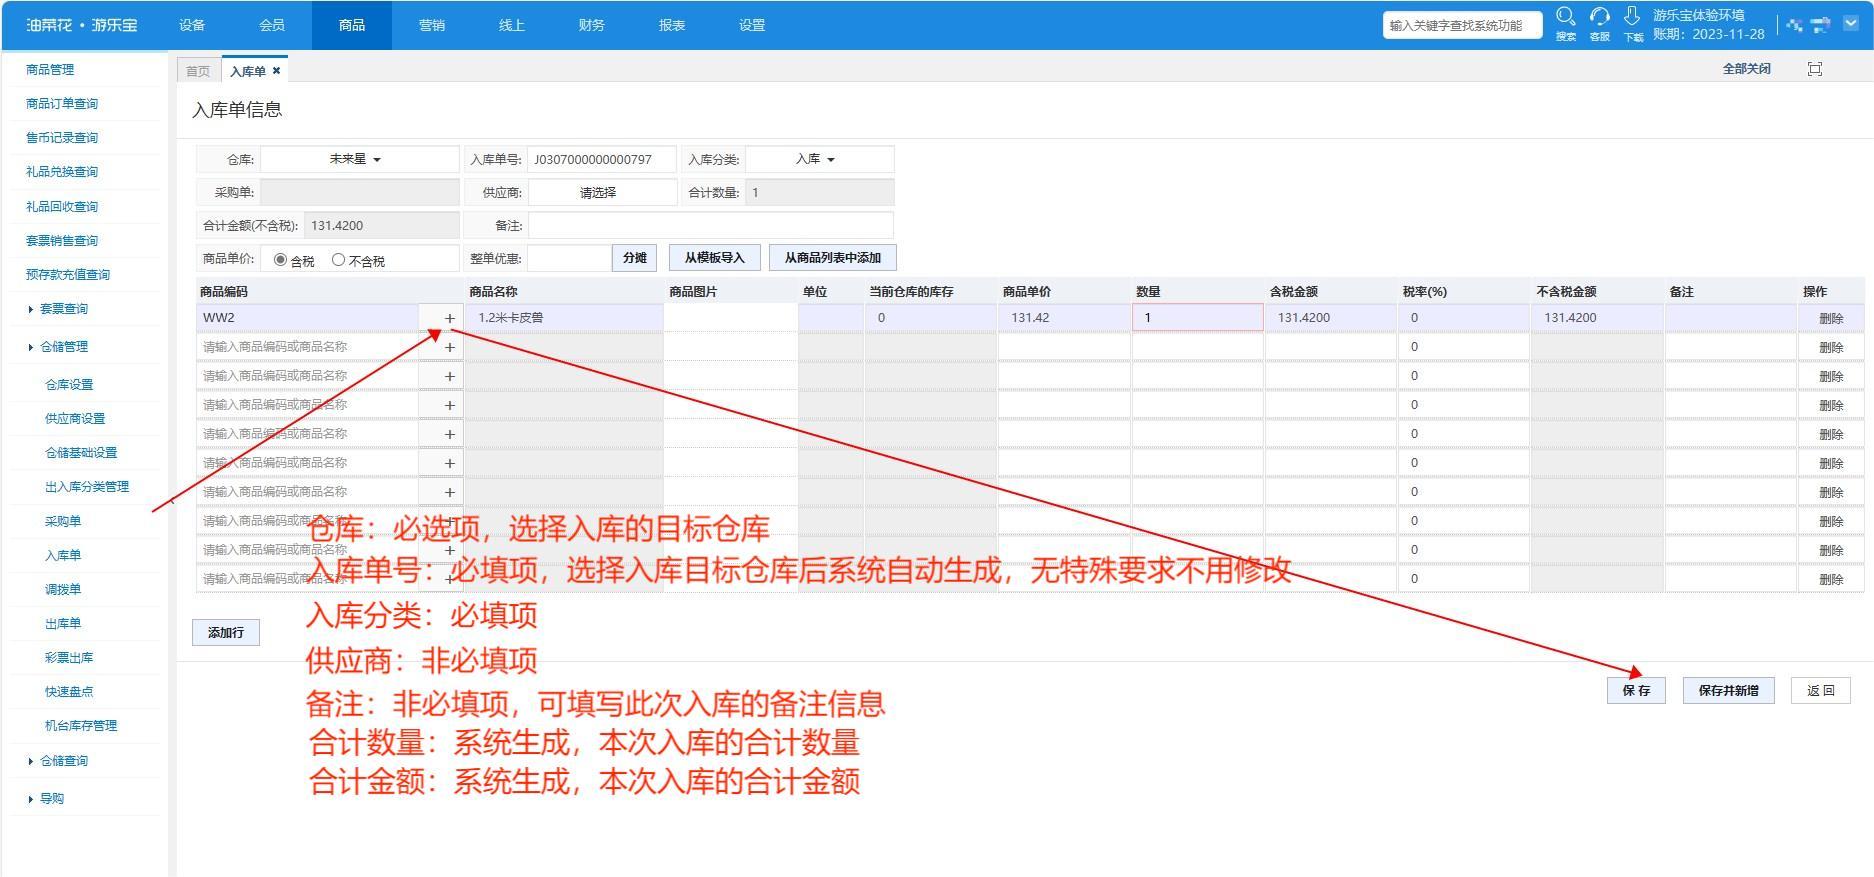Open 客服 customer service headset icon
This screenshot has height=877, width=1874.
[x=1599, y=17]
